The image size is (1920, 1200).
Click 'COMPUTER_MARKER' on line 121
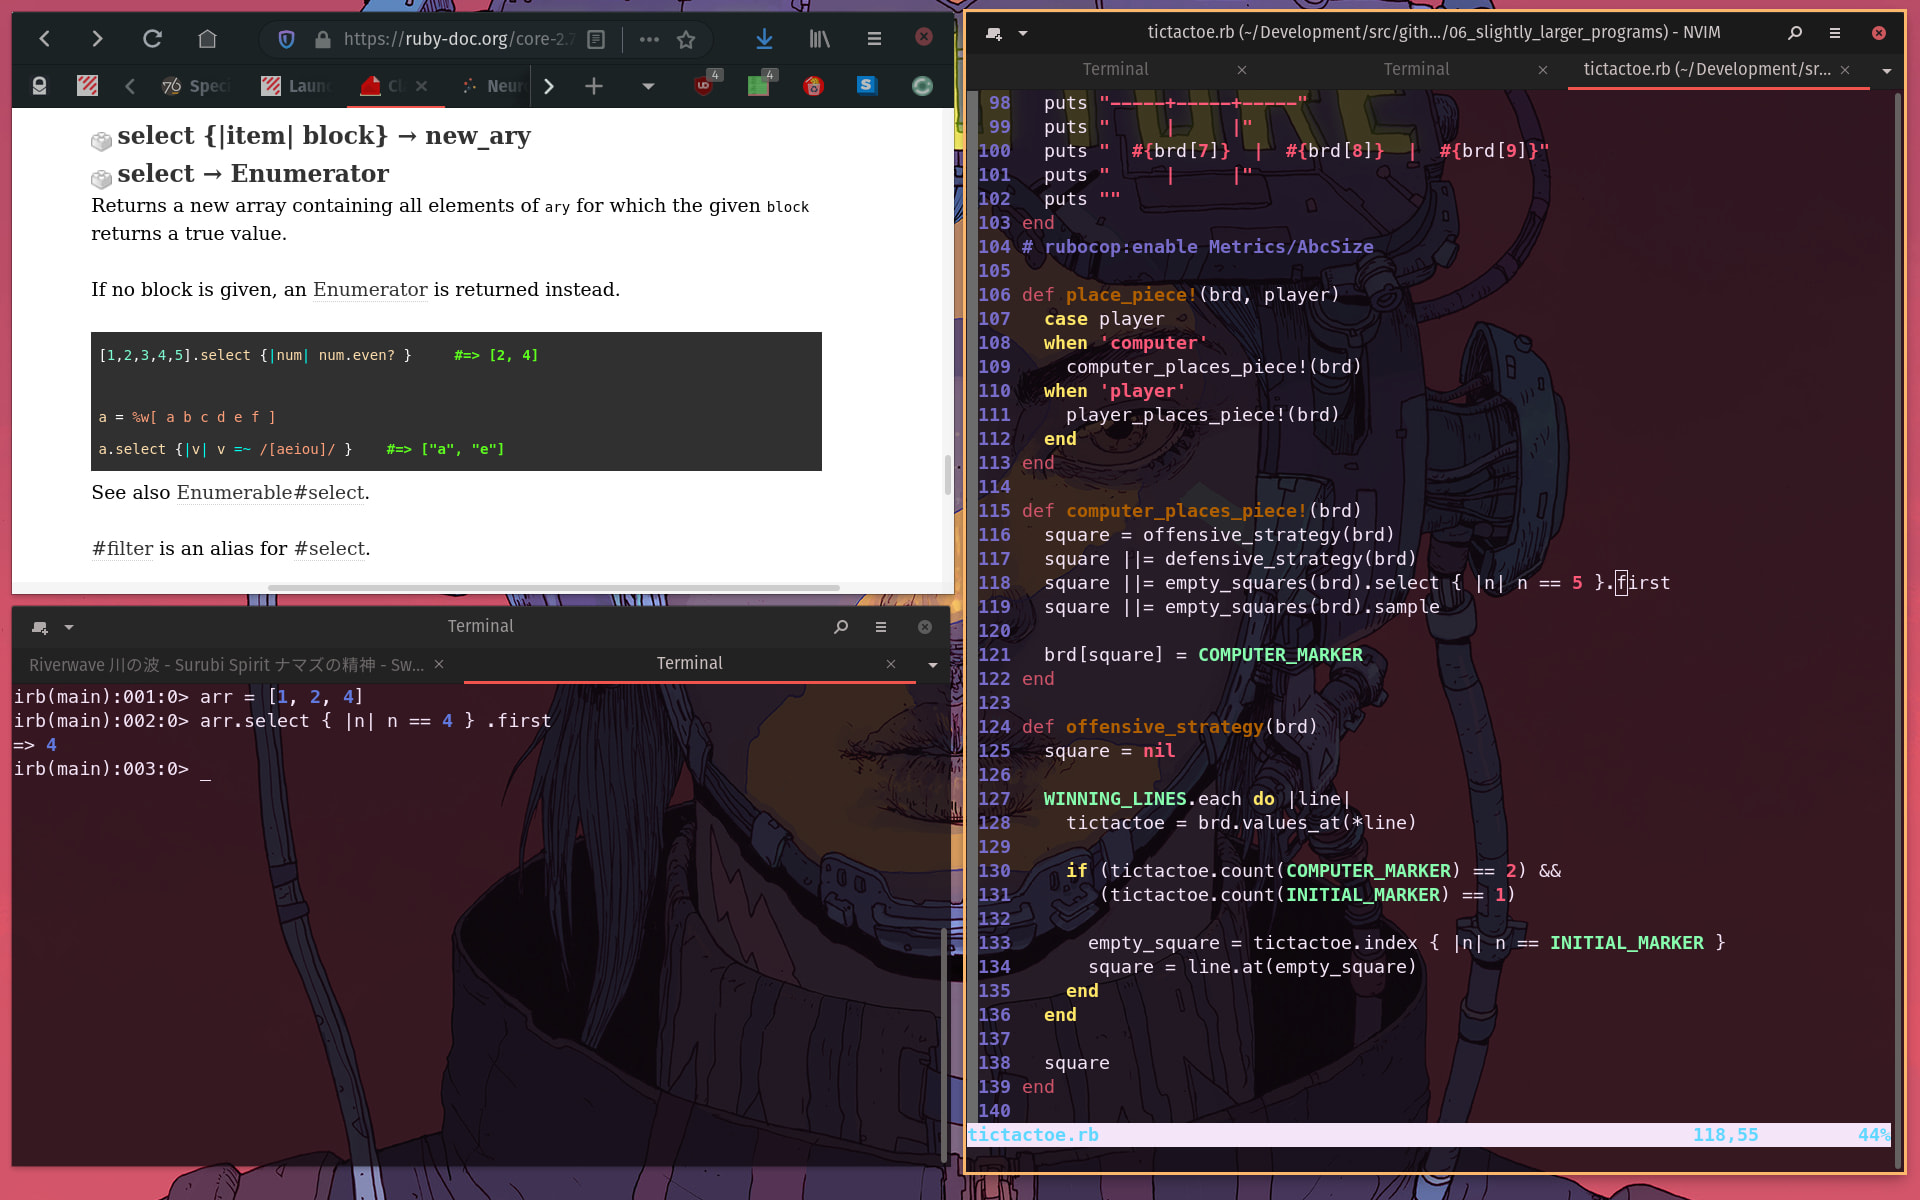click(x=1280, y=655)
